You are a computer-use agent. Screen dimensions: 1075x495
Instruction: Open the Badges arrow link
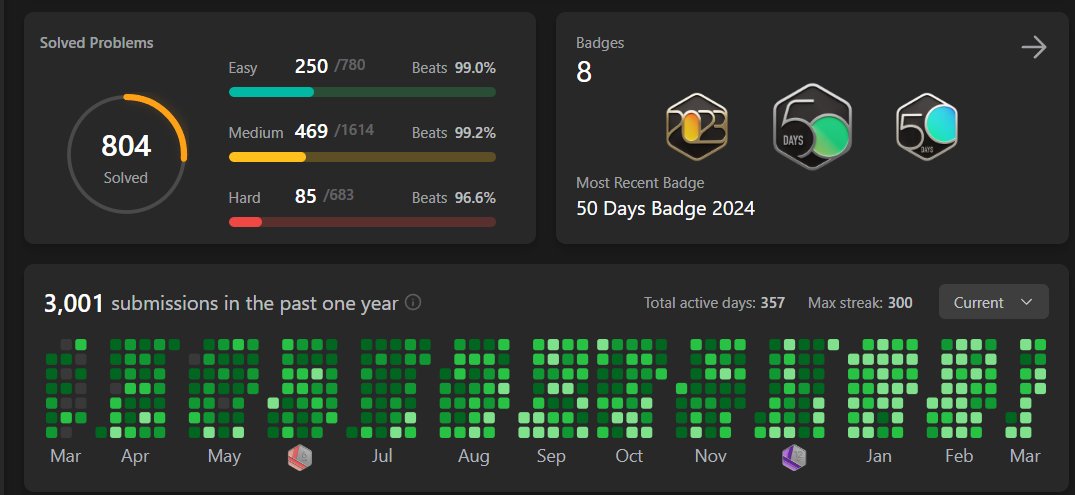click(x=1033, y=47)
